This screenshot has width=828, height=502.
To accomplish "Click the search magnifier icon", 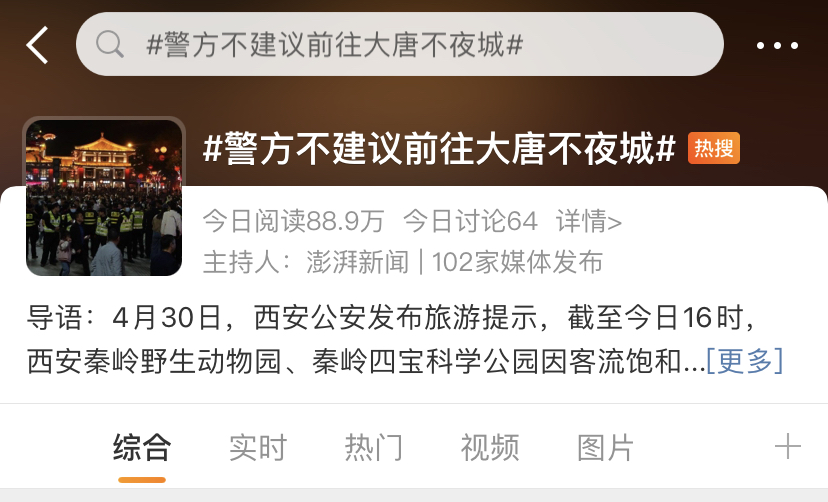I will (x=110, y=44).
